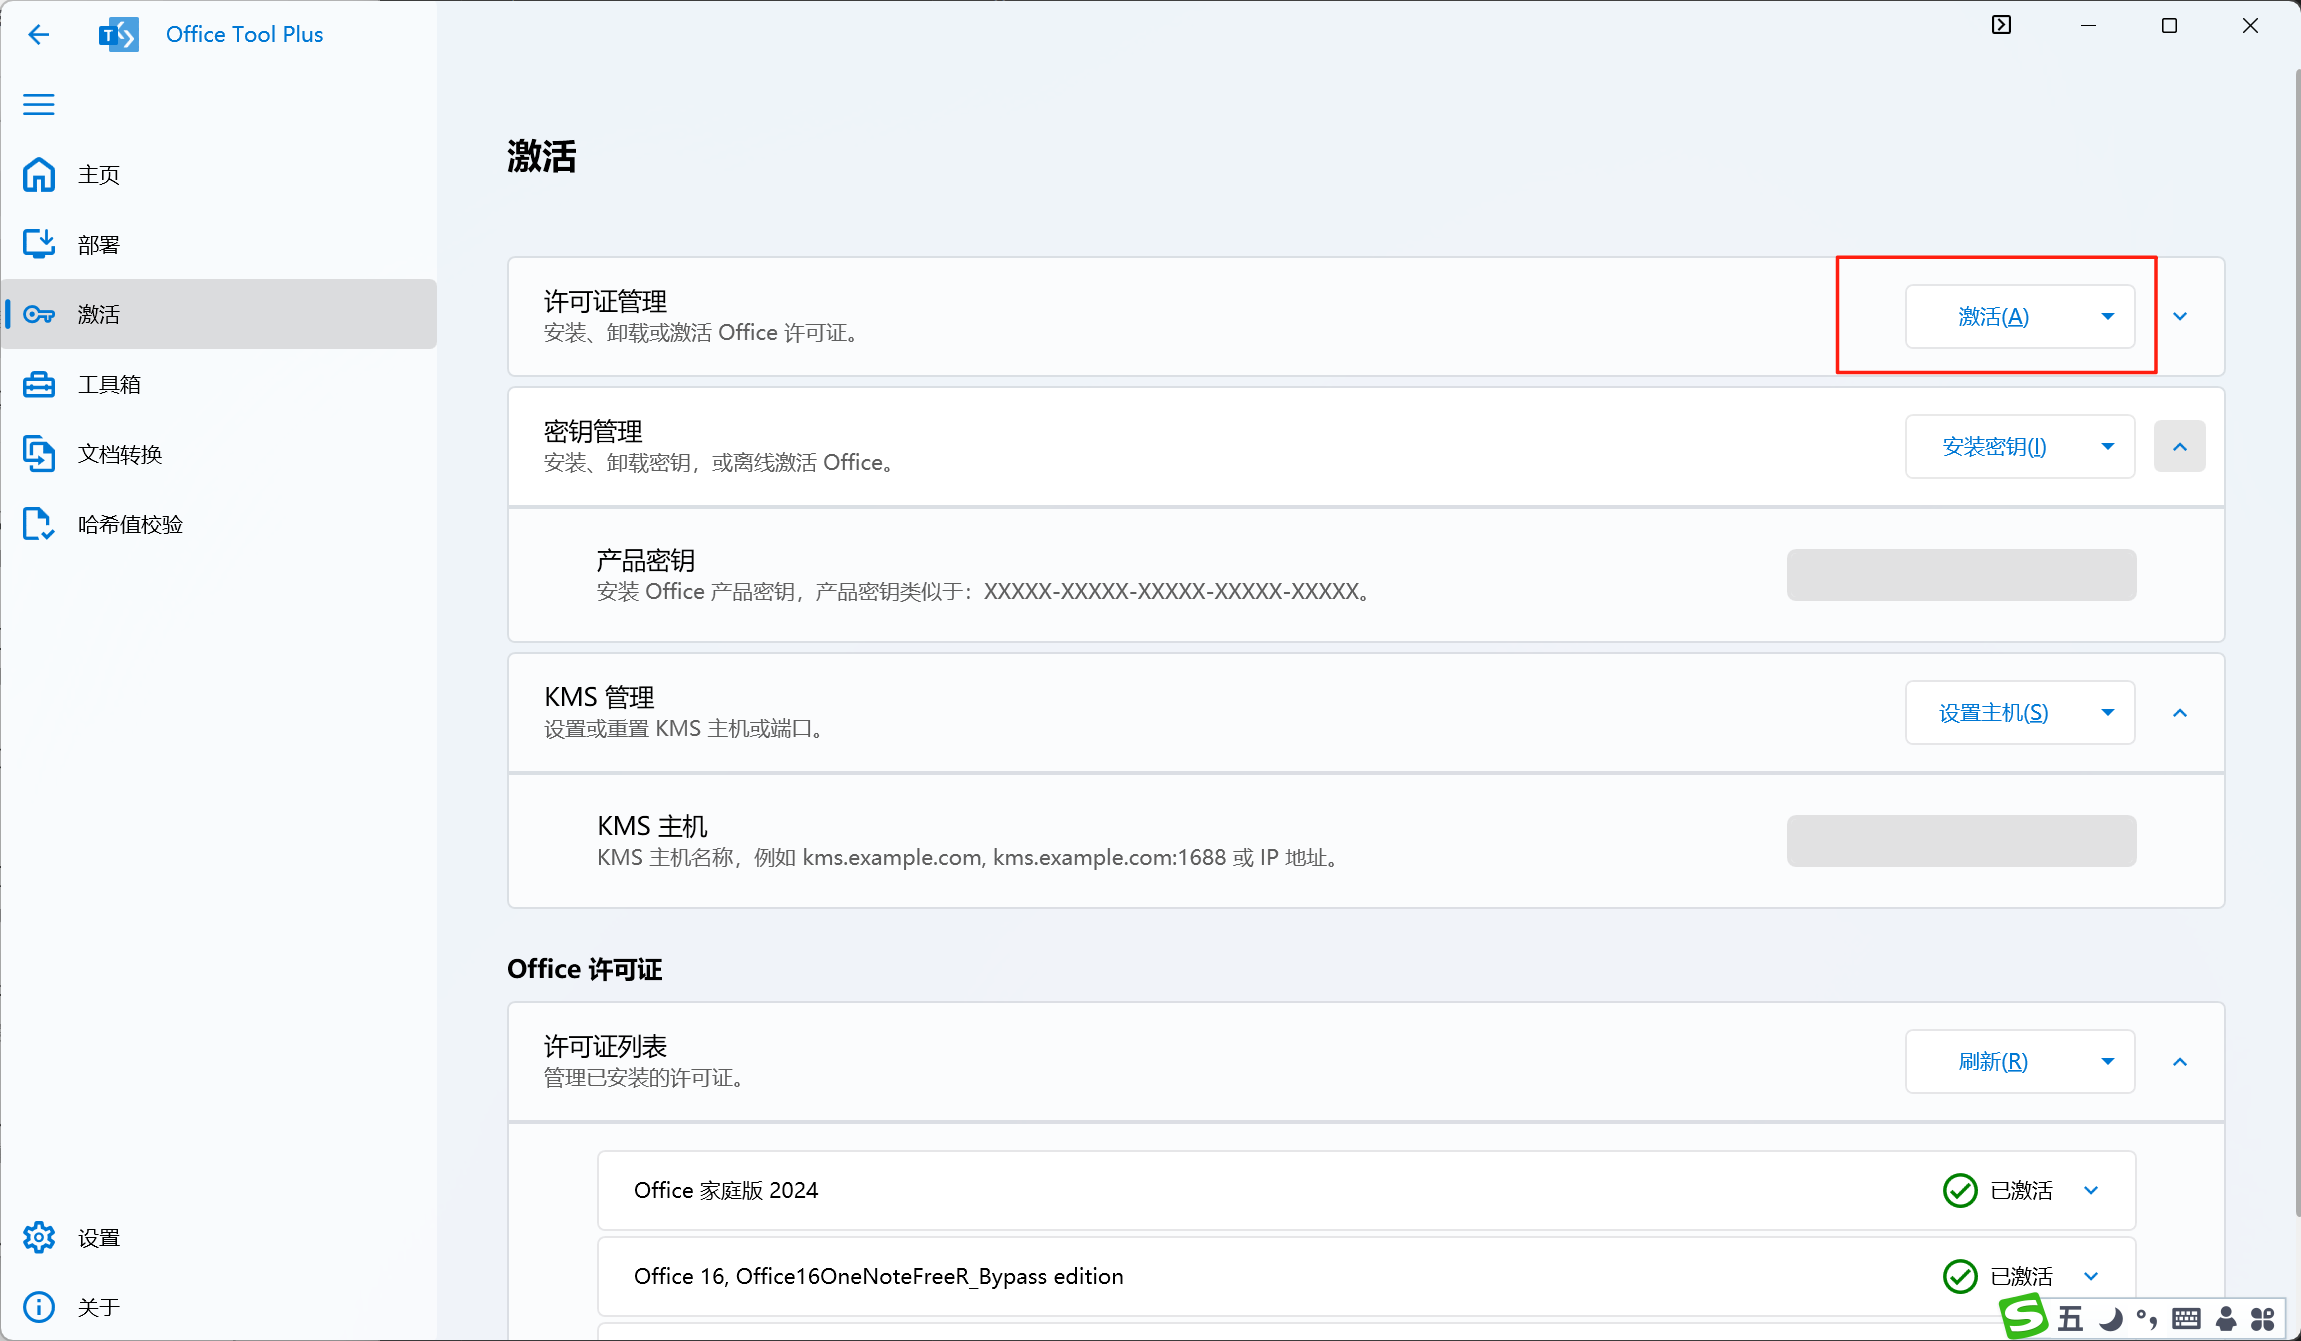Open the 工具箱 toolbox page
Viewport: 2301px width, 1341px height.
click(219, 384)
